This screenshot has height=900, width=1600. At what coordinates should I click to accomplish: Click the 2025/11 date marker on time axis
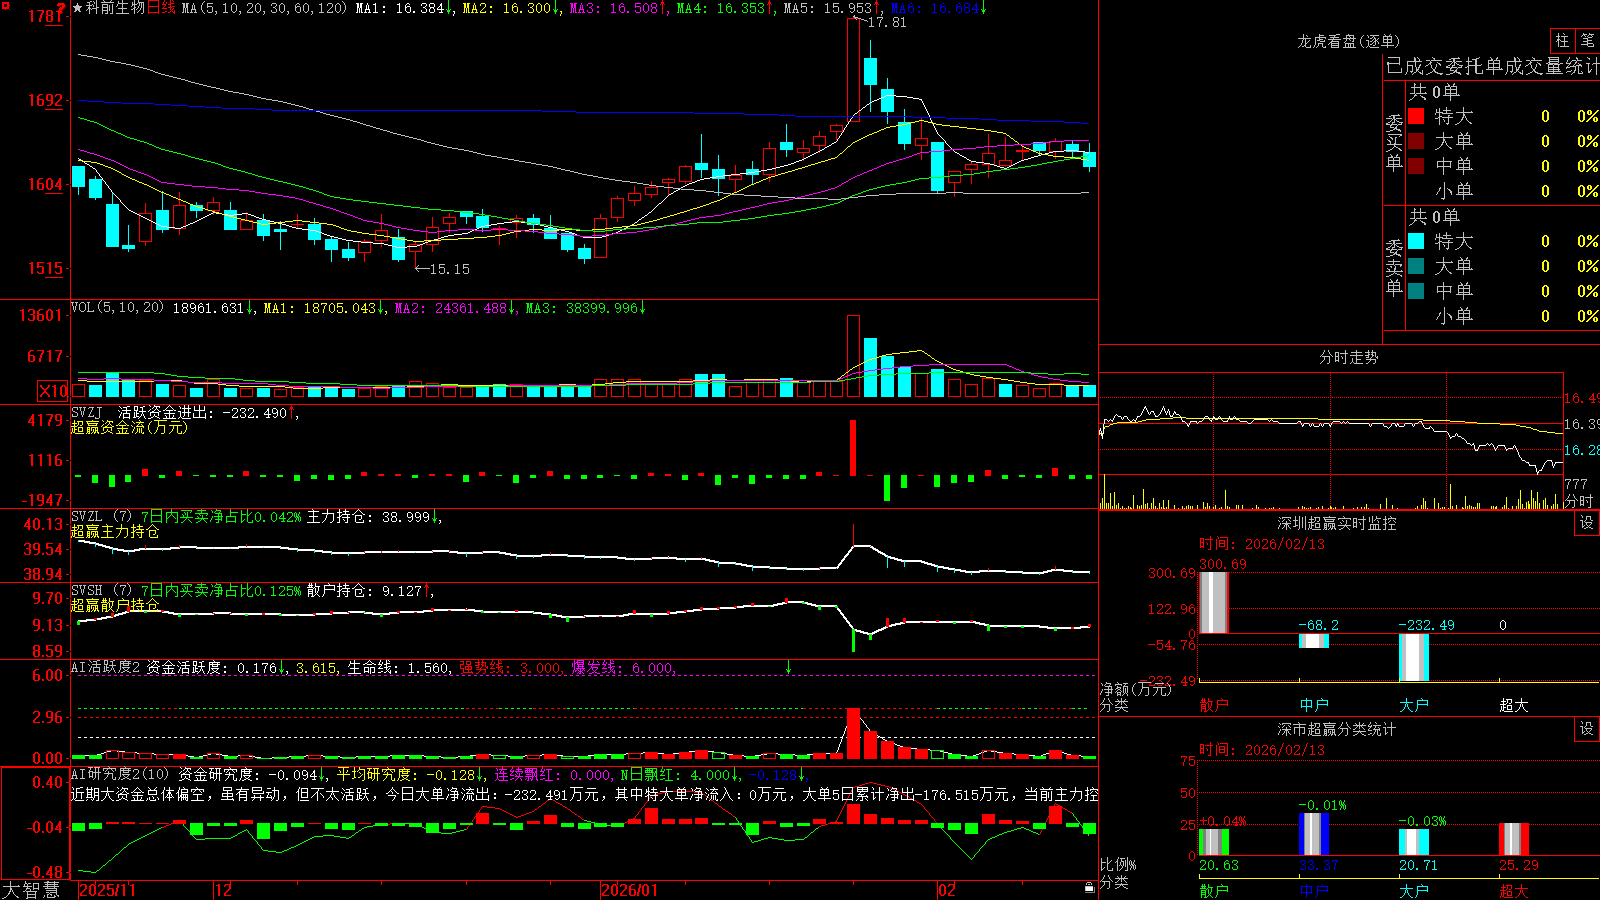107,890
